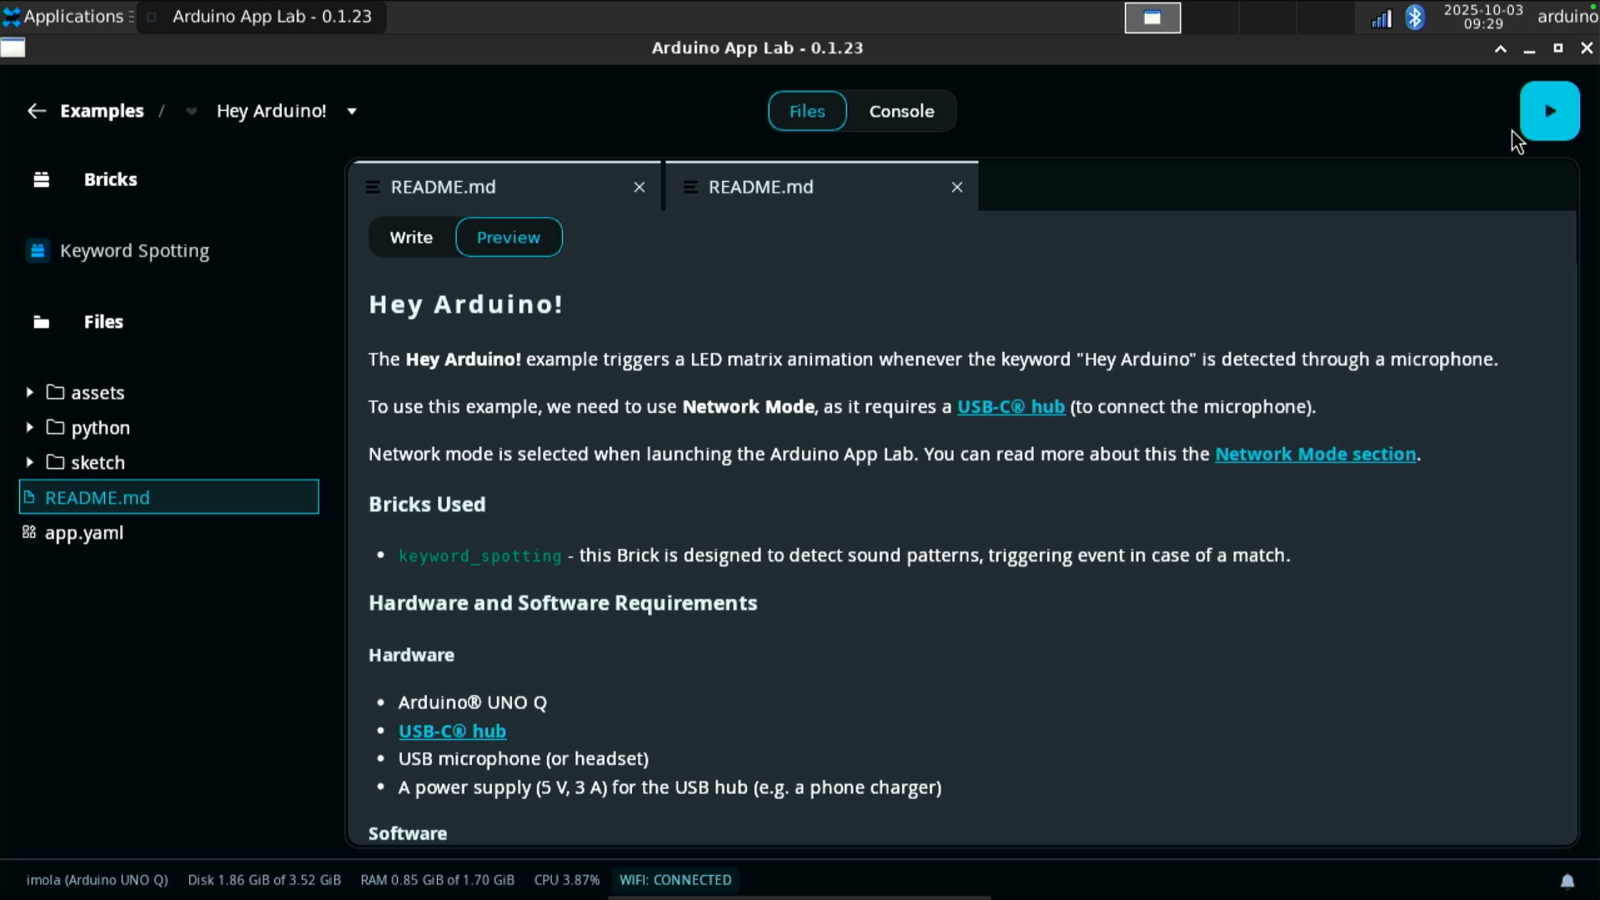Screen dimensions: 1600x900
Task: Click the Bricks Used heading
Action: pyautogui.click(x=427, y=505)
